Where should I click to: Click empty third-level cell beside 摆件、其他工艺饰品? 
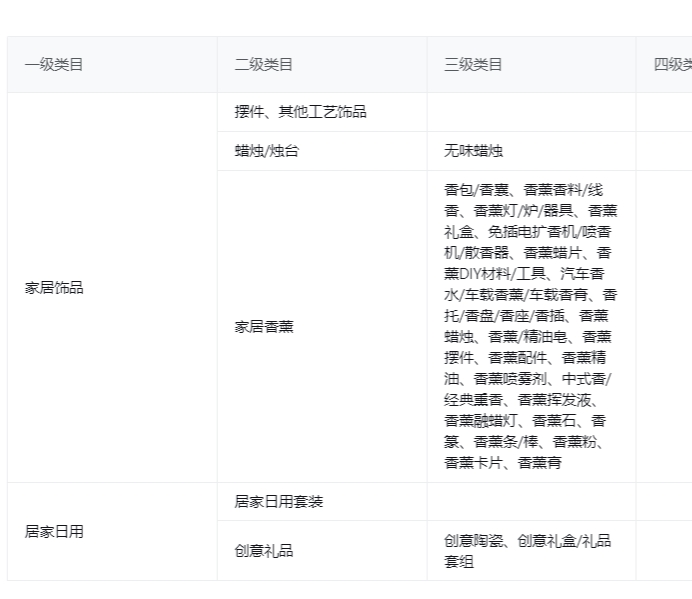pos(530,112)
